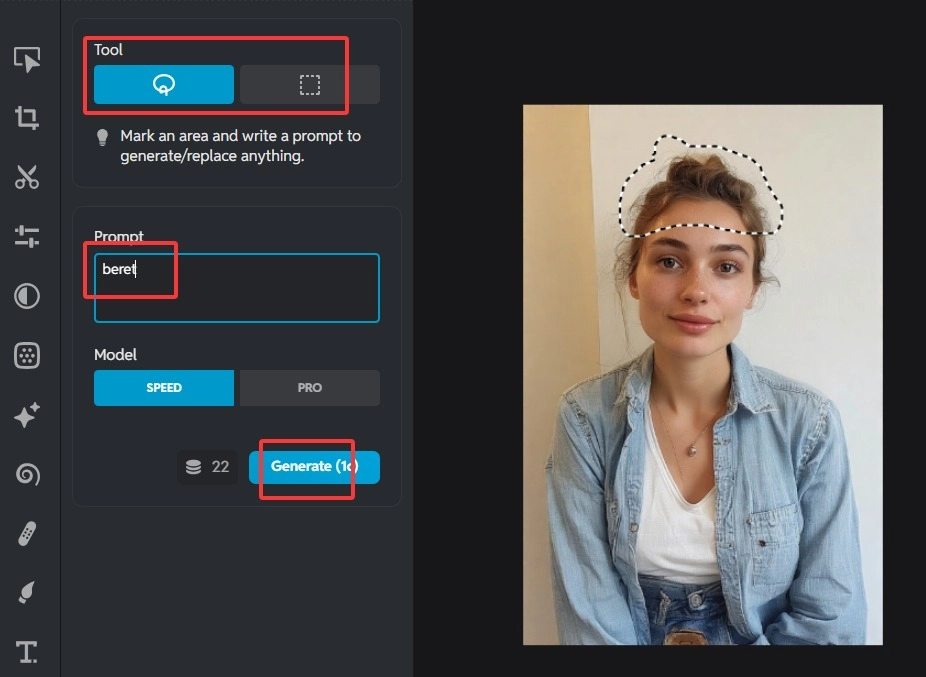Select the Crop tool
Screen dimensions: 926x677
pyautogui.click(x=29, y=119)
